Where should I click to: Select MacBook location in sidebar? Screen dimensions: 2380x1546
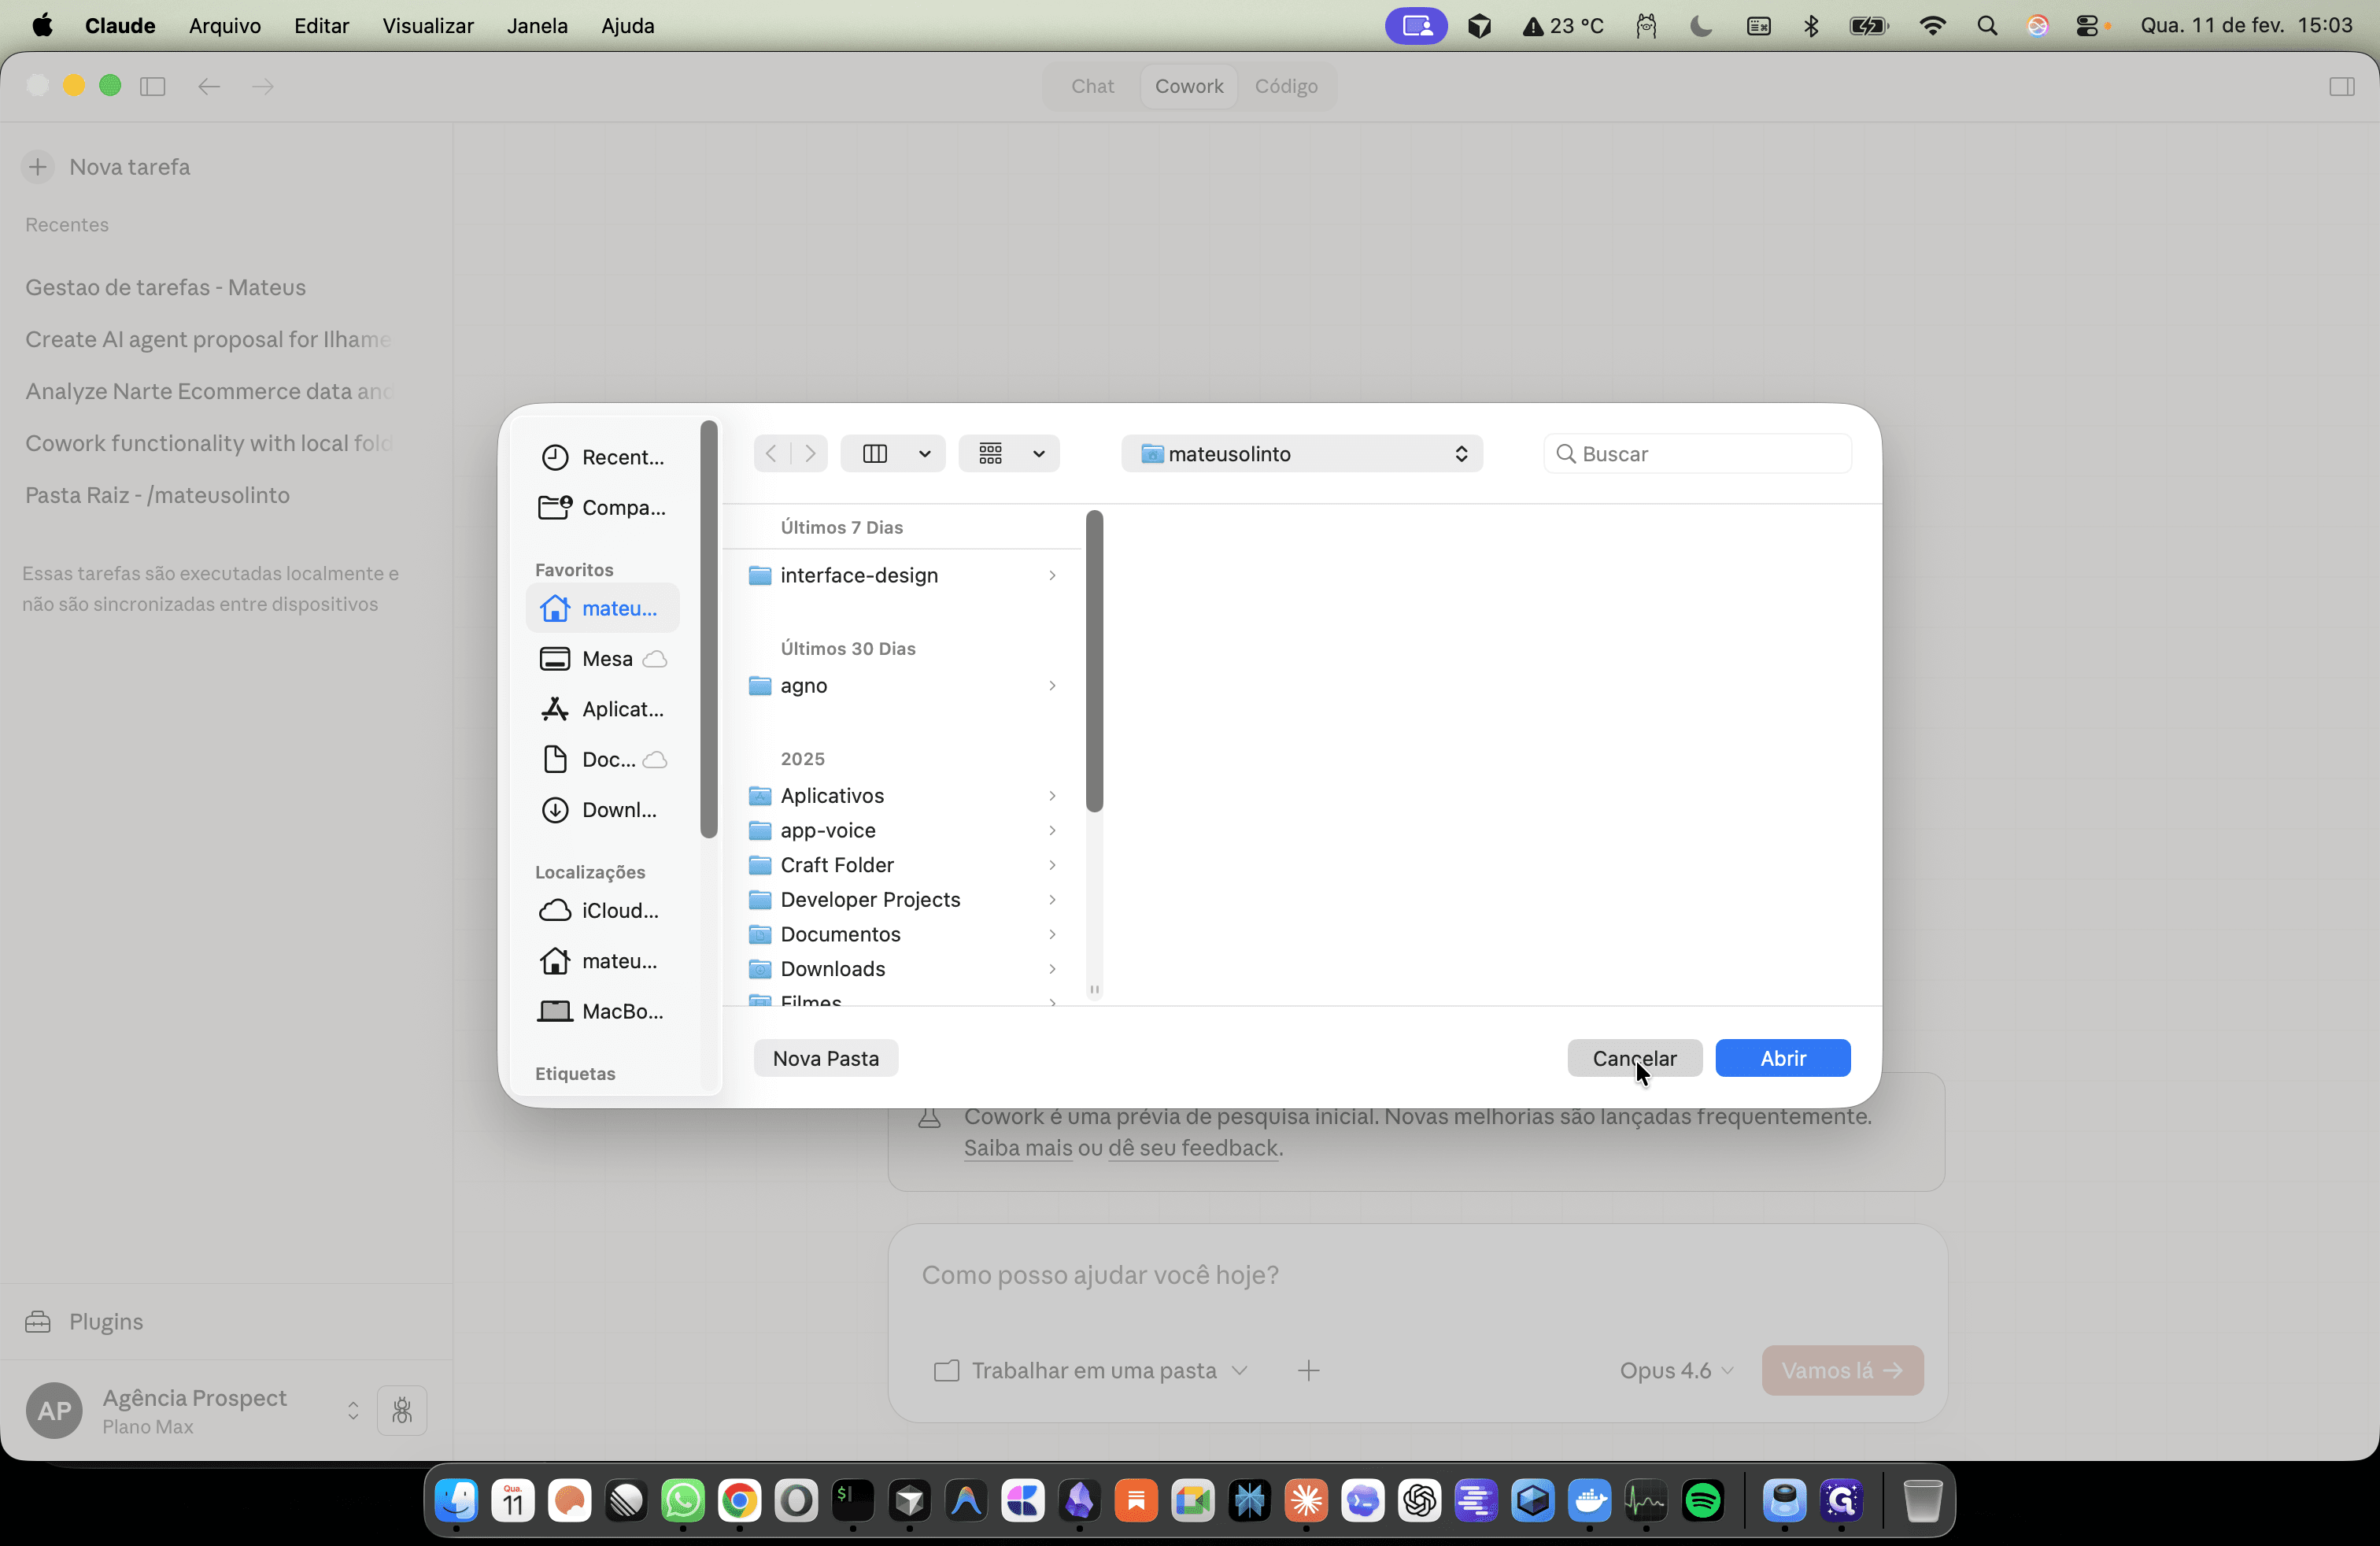pos(602,1011)
